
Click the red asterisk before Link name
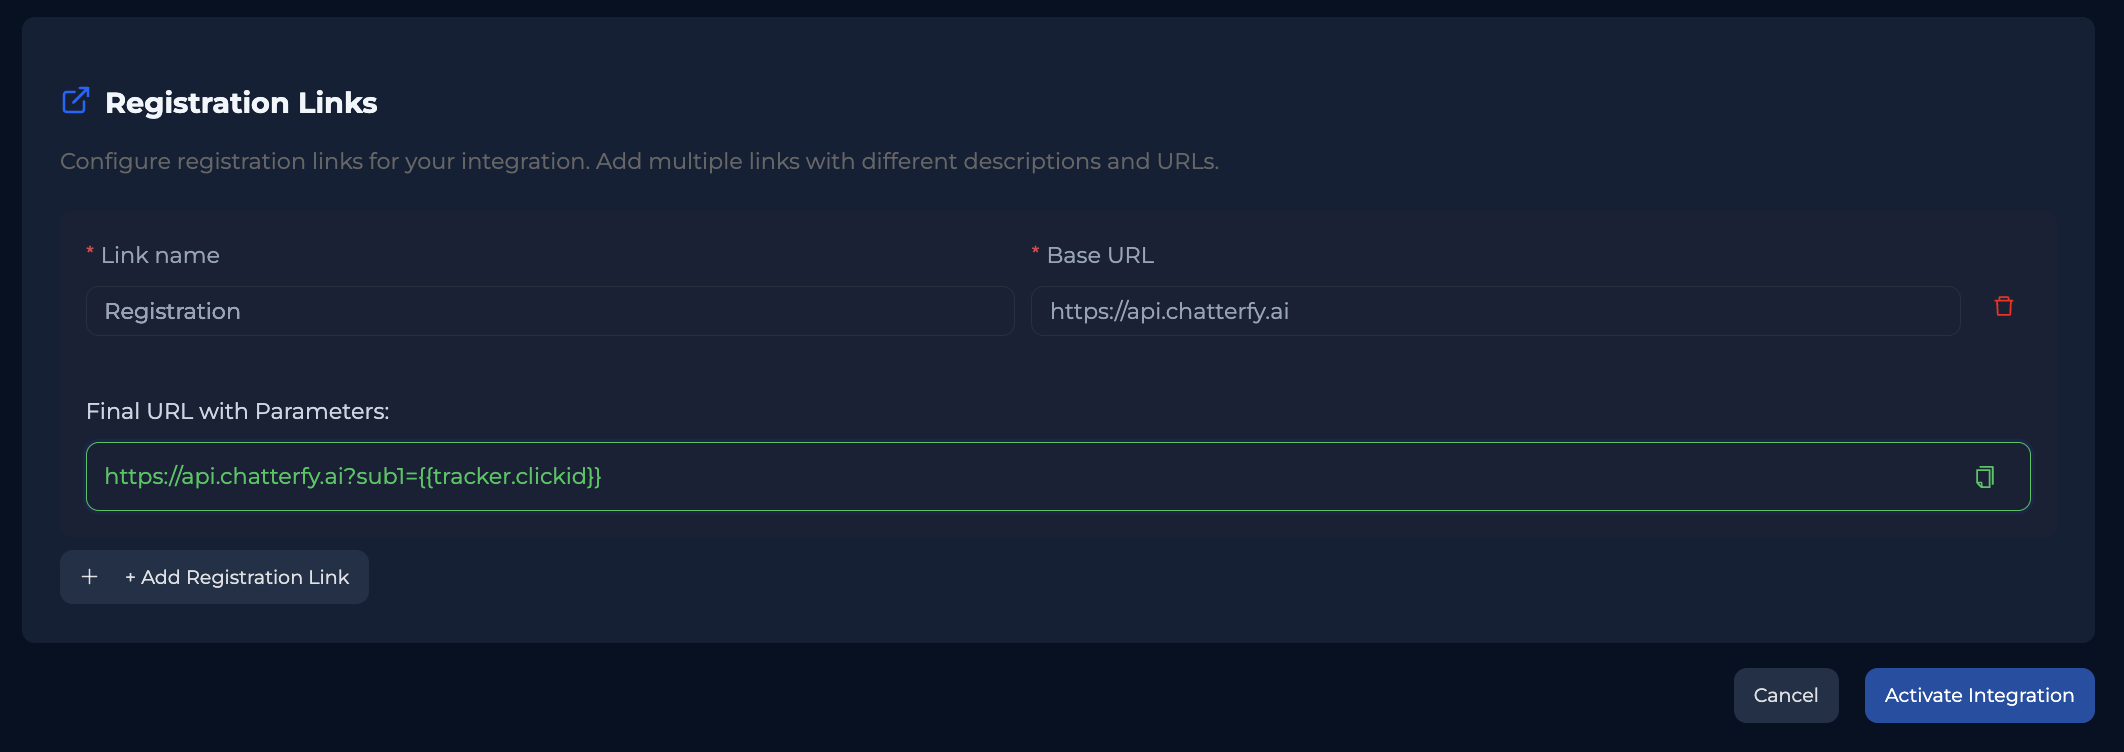click(90, 252)
